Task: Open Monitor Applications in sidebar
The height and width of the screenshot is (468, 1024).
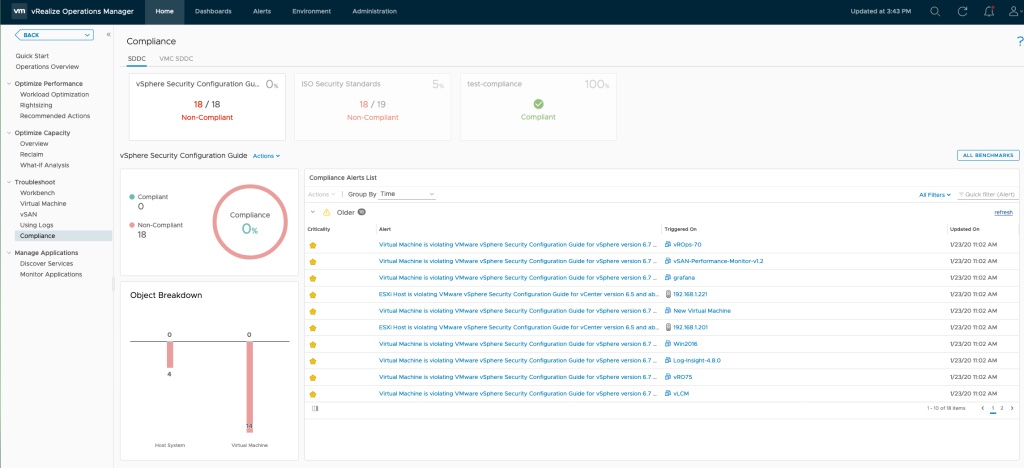Action: pyautogui.click(x=51, y=275)
